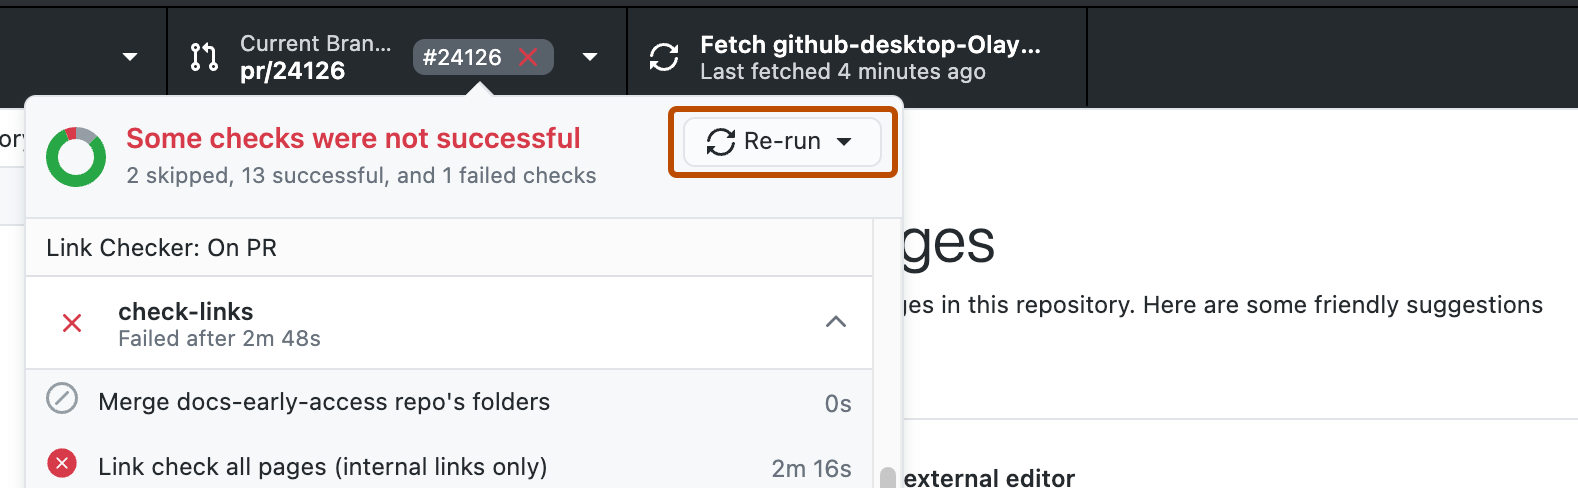
Task: Click Fetch github-desktop-Olay... button
Action: (x=857, y=57)
